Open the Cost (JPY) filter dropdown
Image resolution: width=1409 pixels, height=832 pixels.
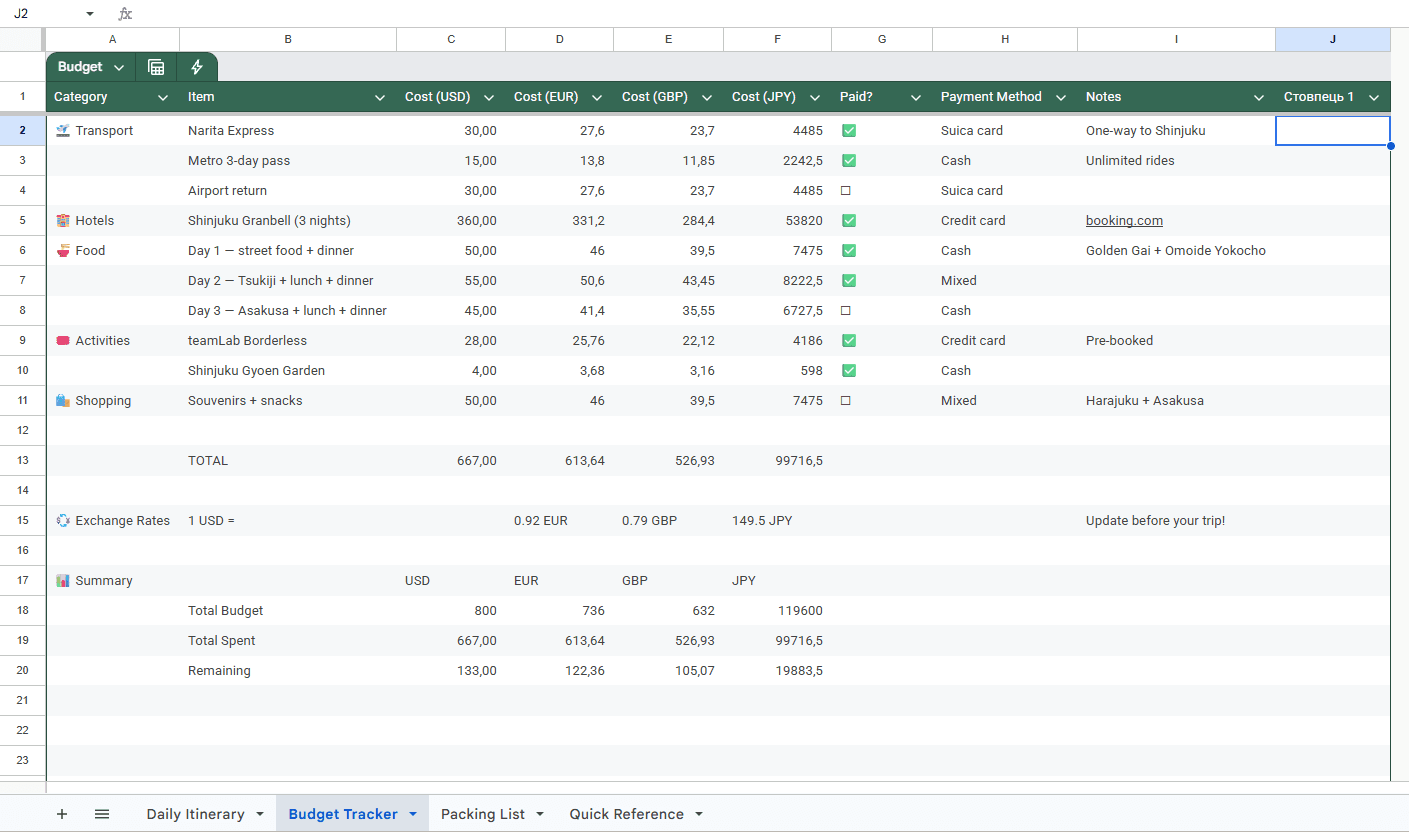(x=815, y=98)
